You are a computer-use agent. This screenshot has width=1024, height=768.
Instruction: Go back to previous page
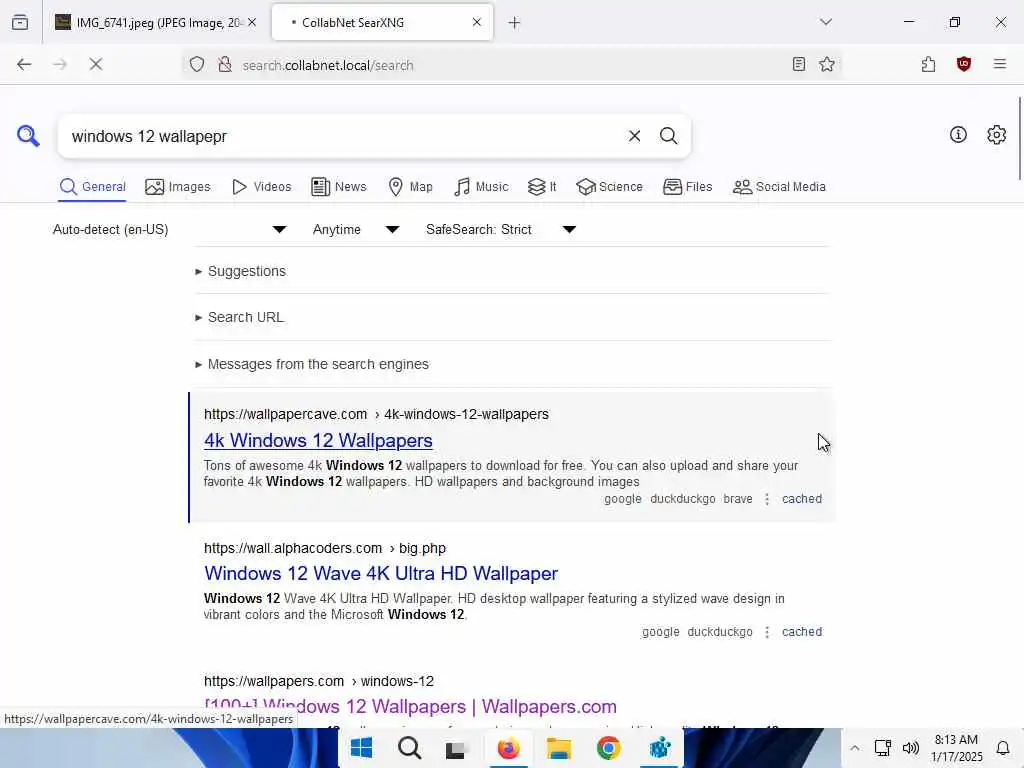(24, 64)
